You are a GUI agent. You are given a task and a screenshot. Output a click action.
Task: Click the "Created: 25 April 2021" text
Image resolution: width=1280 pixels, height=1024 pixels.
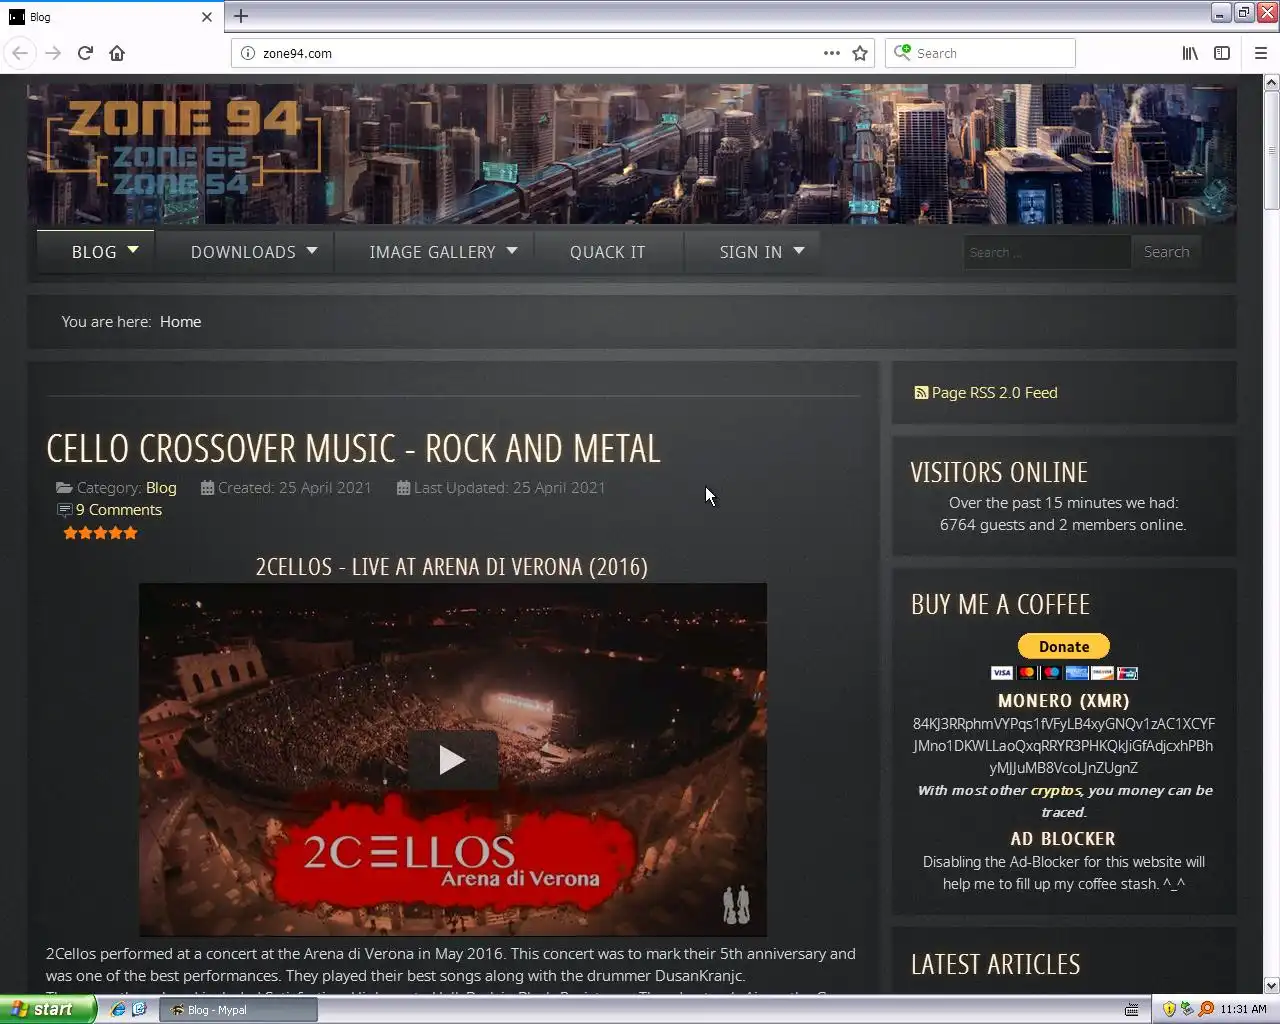pos(295,488)
